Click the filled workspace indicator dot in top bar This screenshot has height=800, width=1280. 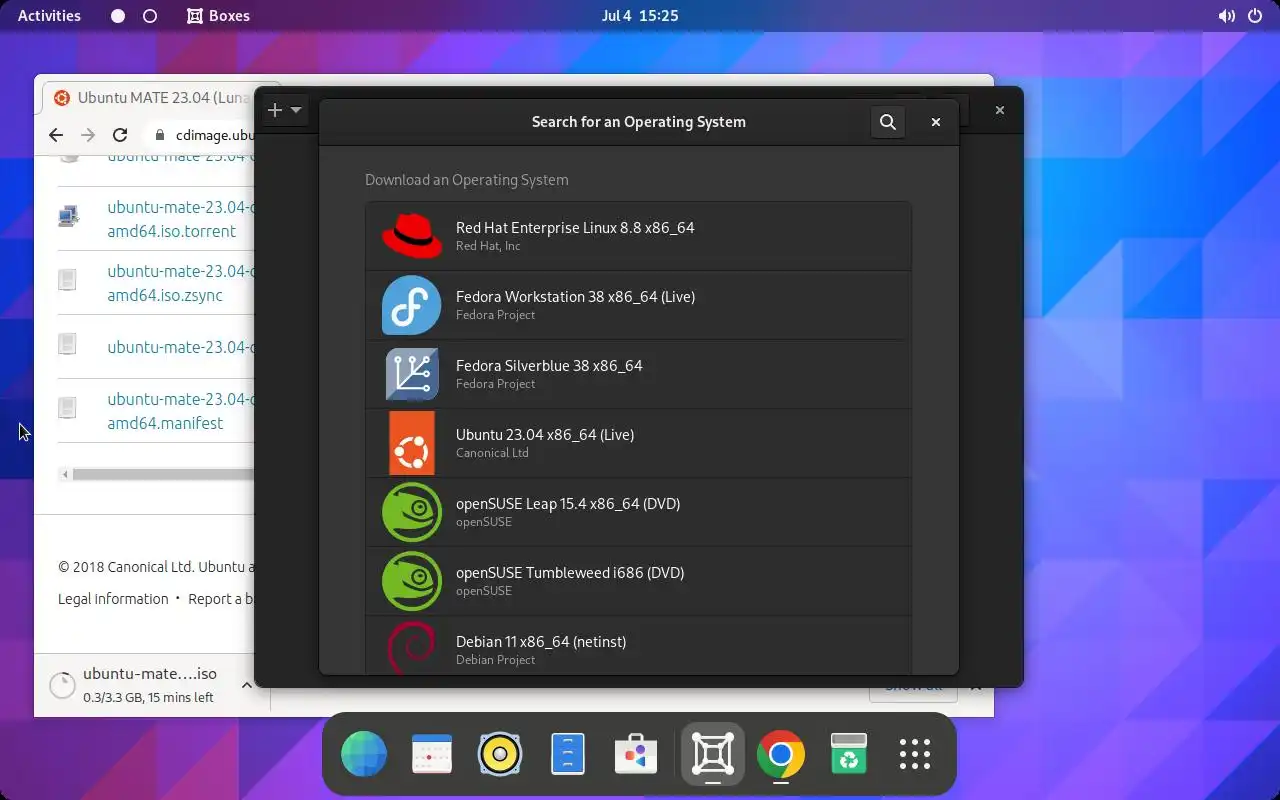(x=118, y=16)
